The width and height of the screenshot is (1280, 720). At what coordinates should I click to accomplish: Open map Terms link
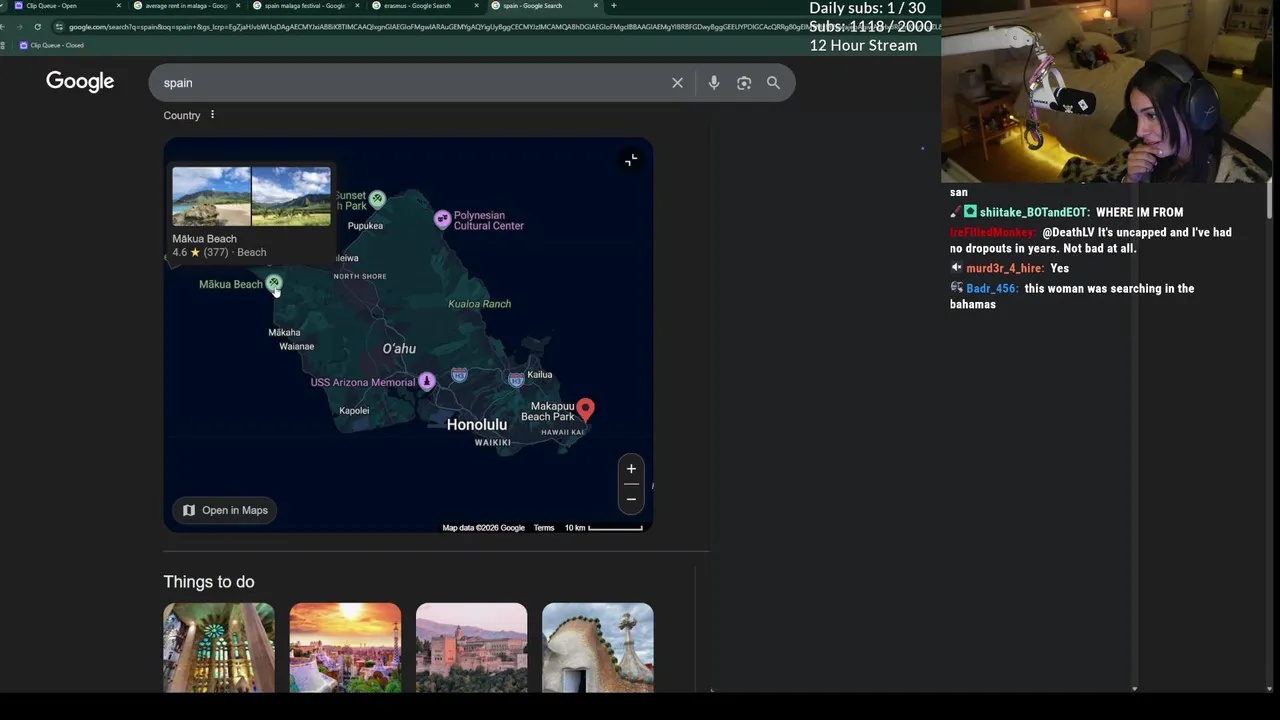[x=543, y=528]
